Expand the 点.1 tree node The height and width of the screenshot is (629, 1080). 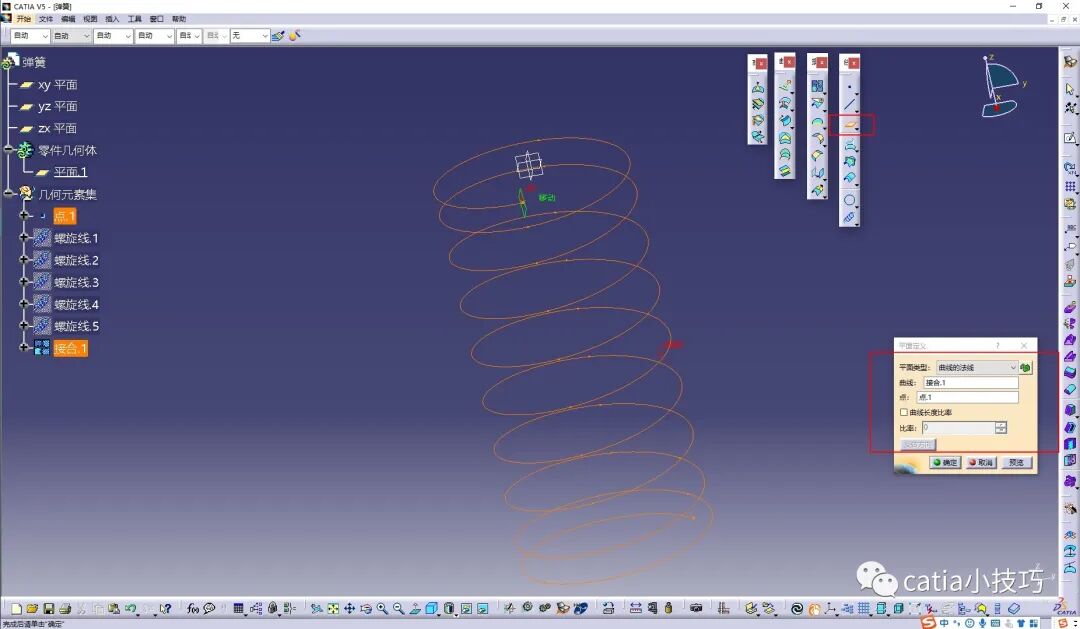click(24, 216)
